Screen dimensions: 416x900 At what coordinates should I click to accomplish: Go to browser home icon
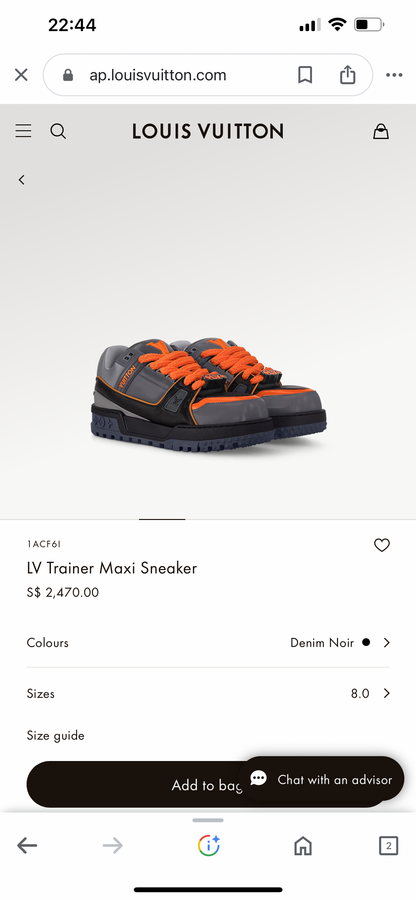coord(302,845)
